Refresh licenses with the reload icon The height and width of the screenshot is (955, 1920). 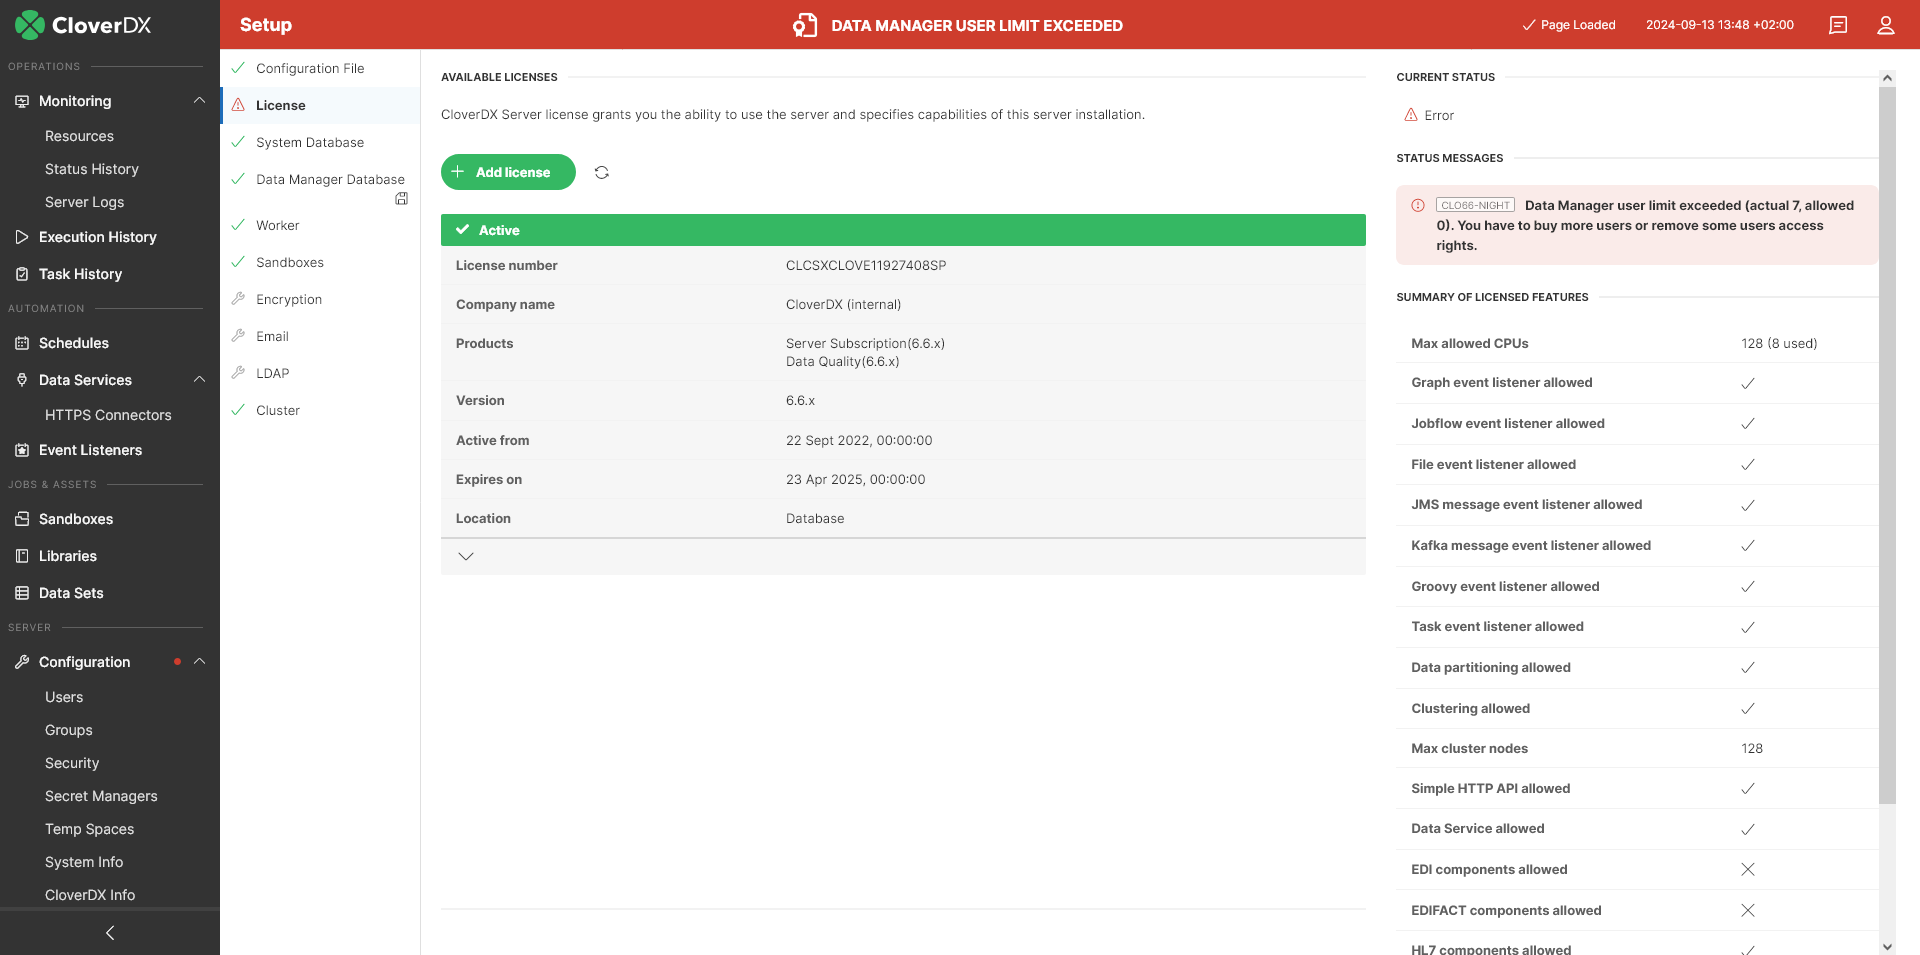tap(602, 172)
